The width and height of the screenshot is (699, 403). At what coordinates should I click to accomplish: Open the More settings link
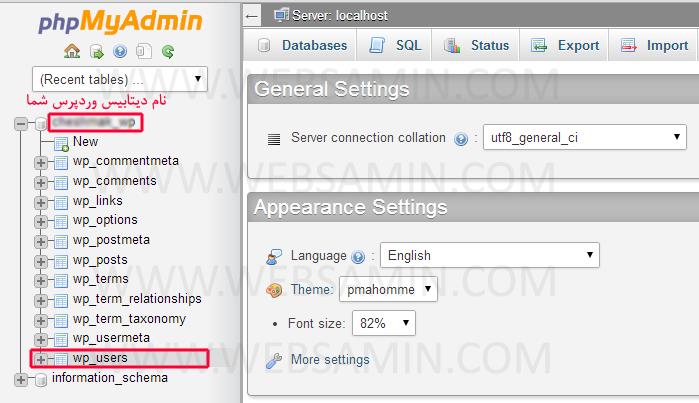(x=330, y=360)
